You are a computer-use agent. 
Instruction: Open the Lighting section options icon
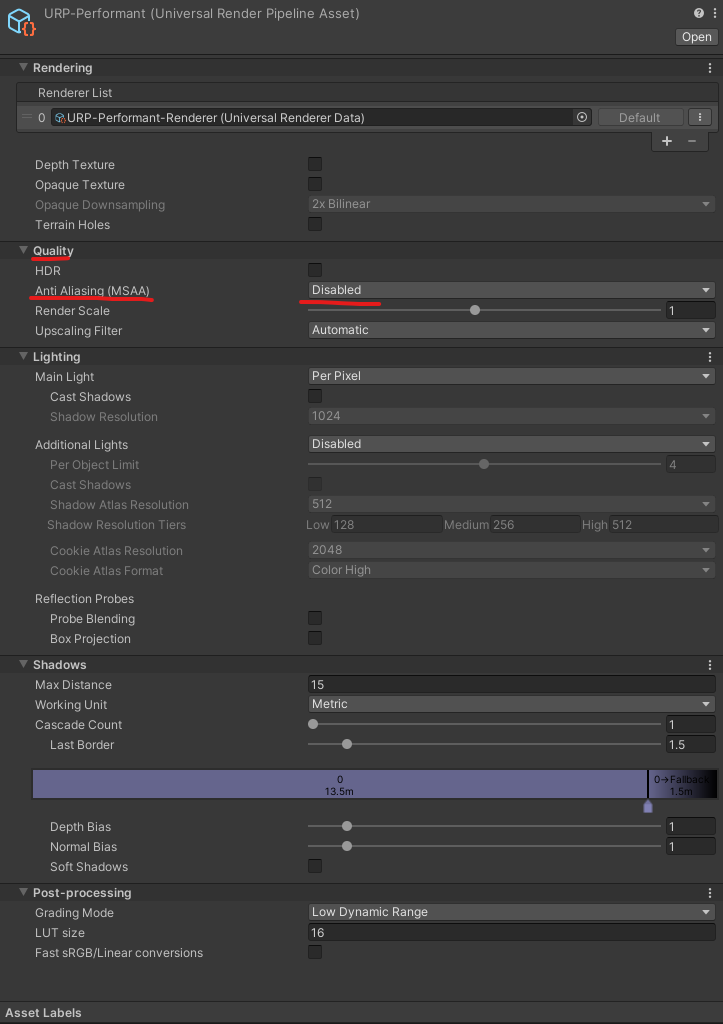click(710, 356)
